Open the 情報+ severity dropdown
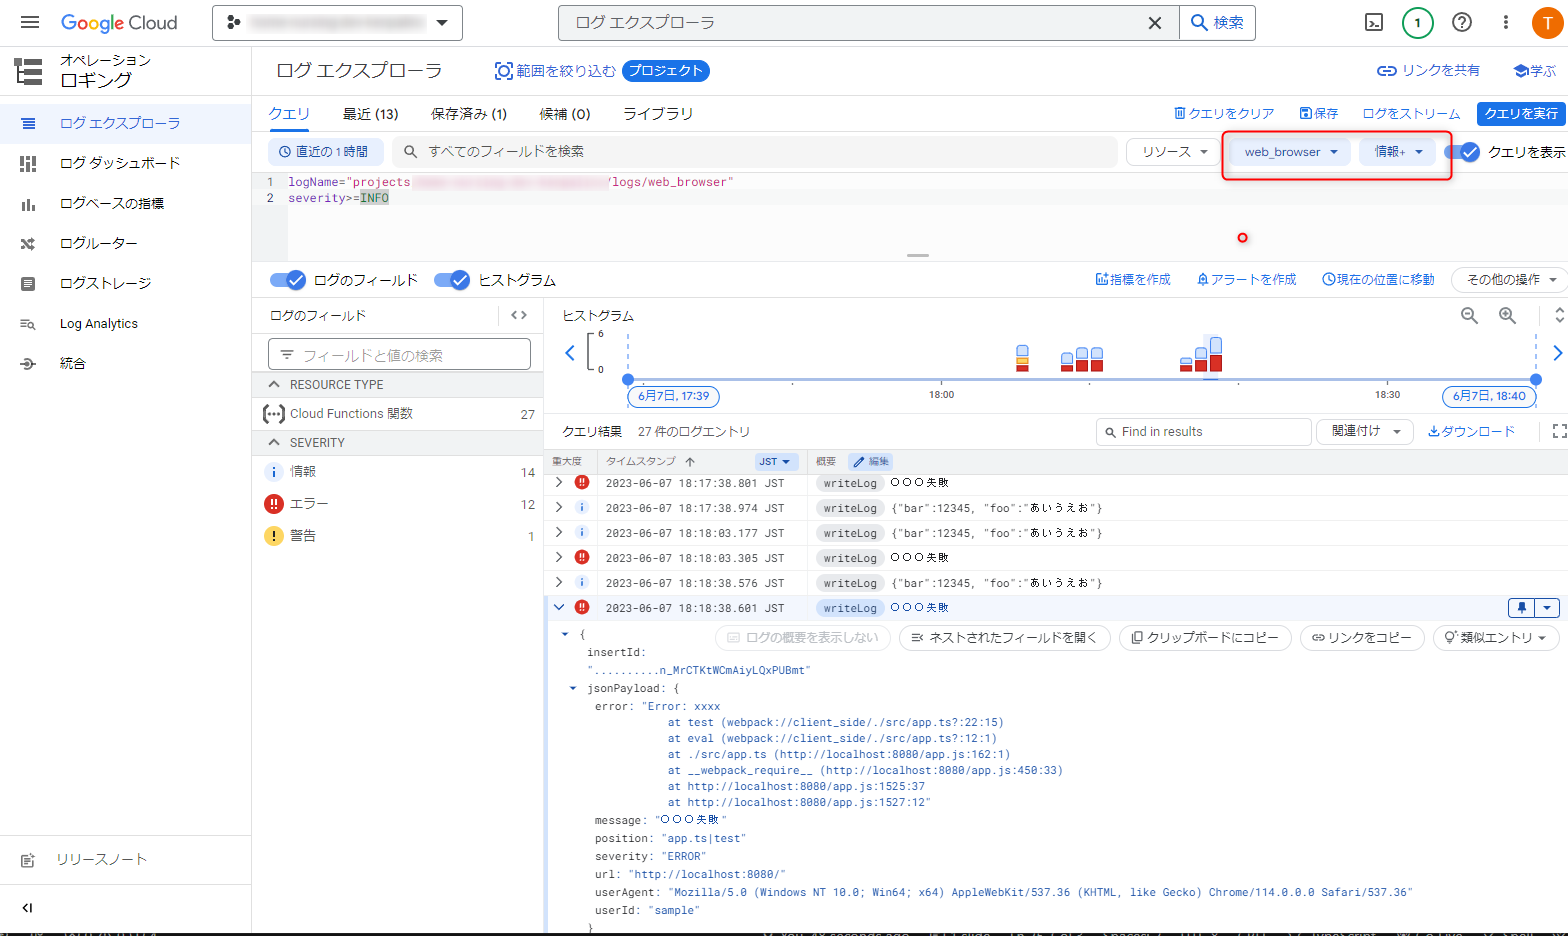The image size is (1568, 936). pos(1397,152)
